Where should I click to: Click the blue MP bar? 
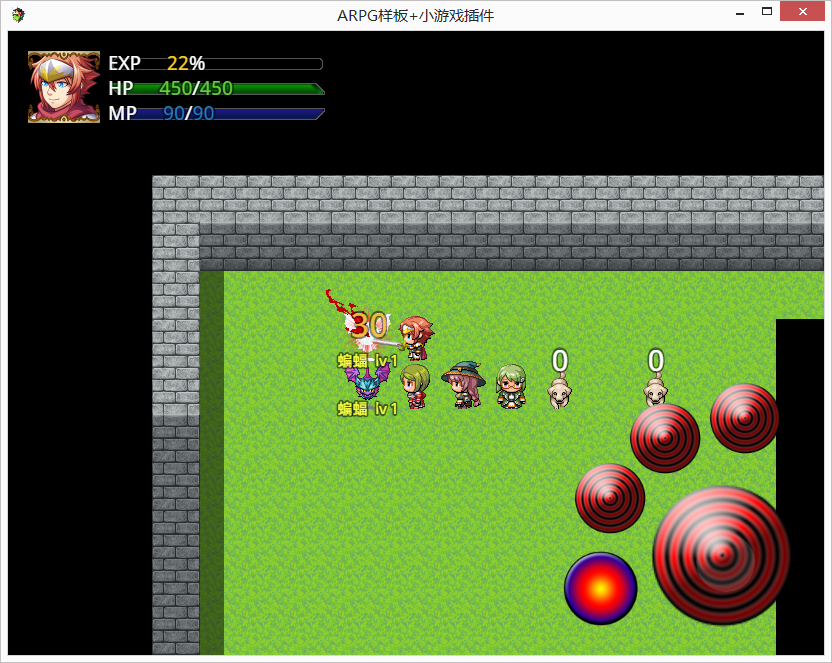pyautogui.click(x=216, y=114)
